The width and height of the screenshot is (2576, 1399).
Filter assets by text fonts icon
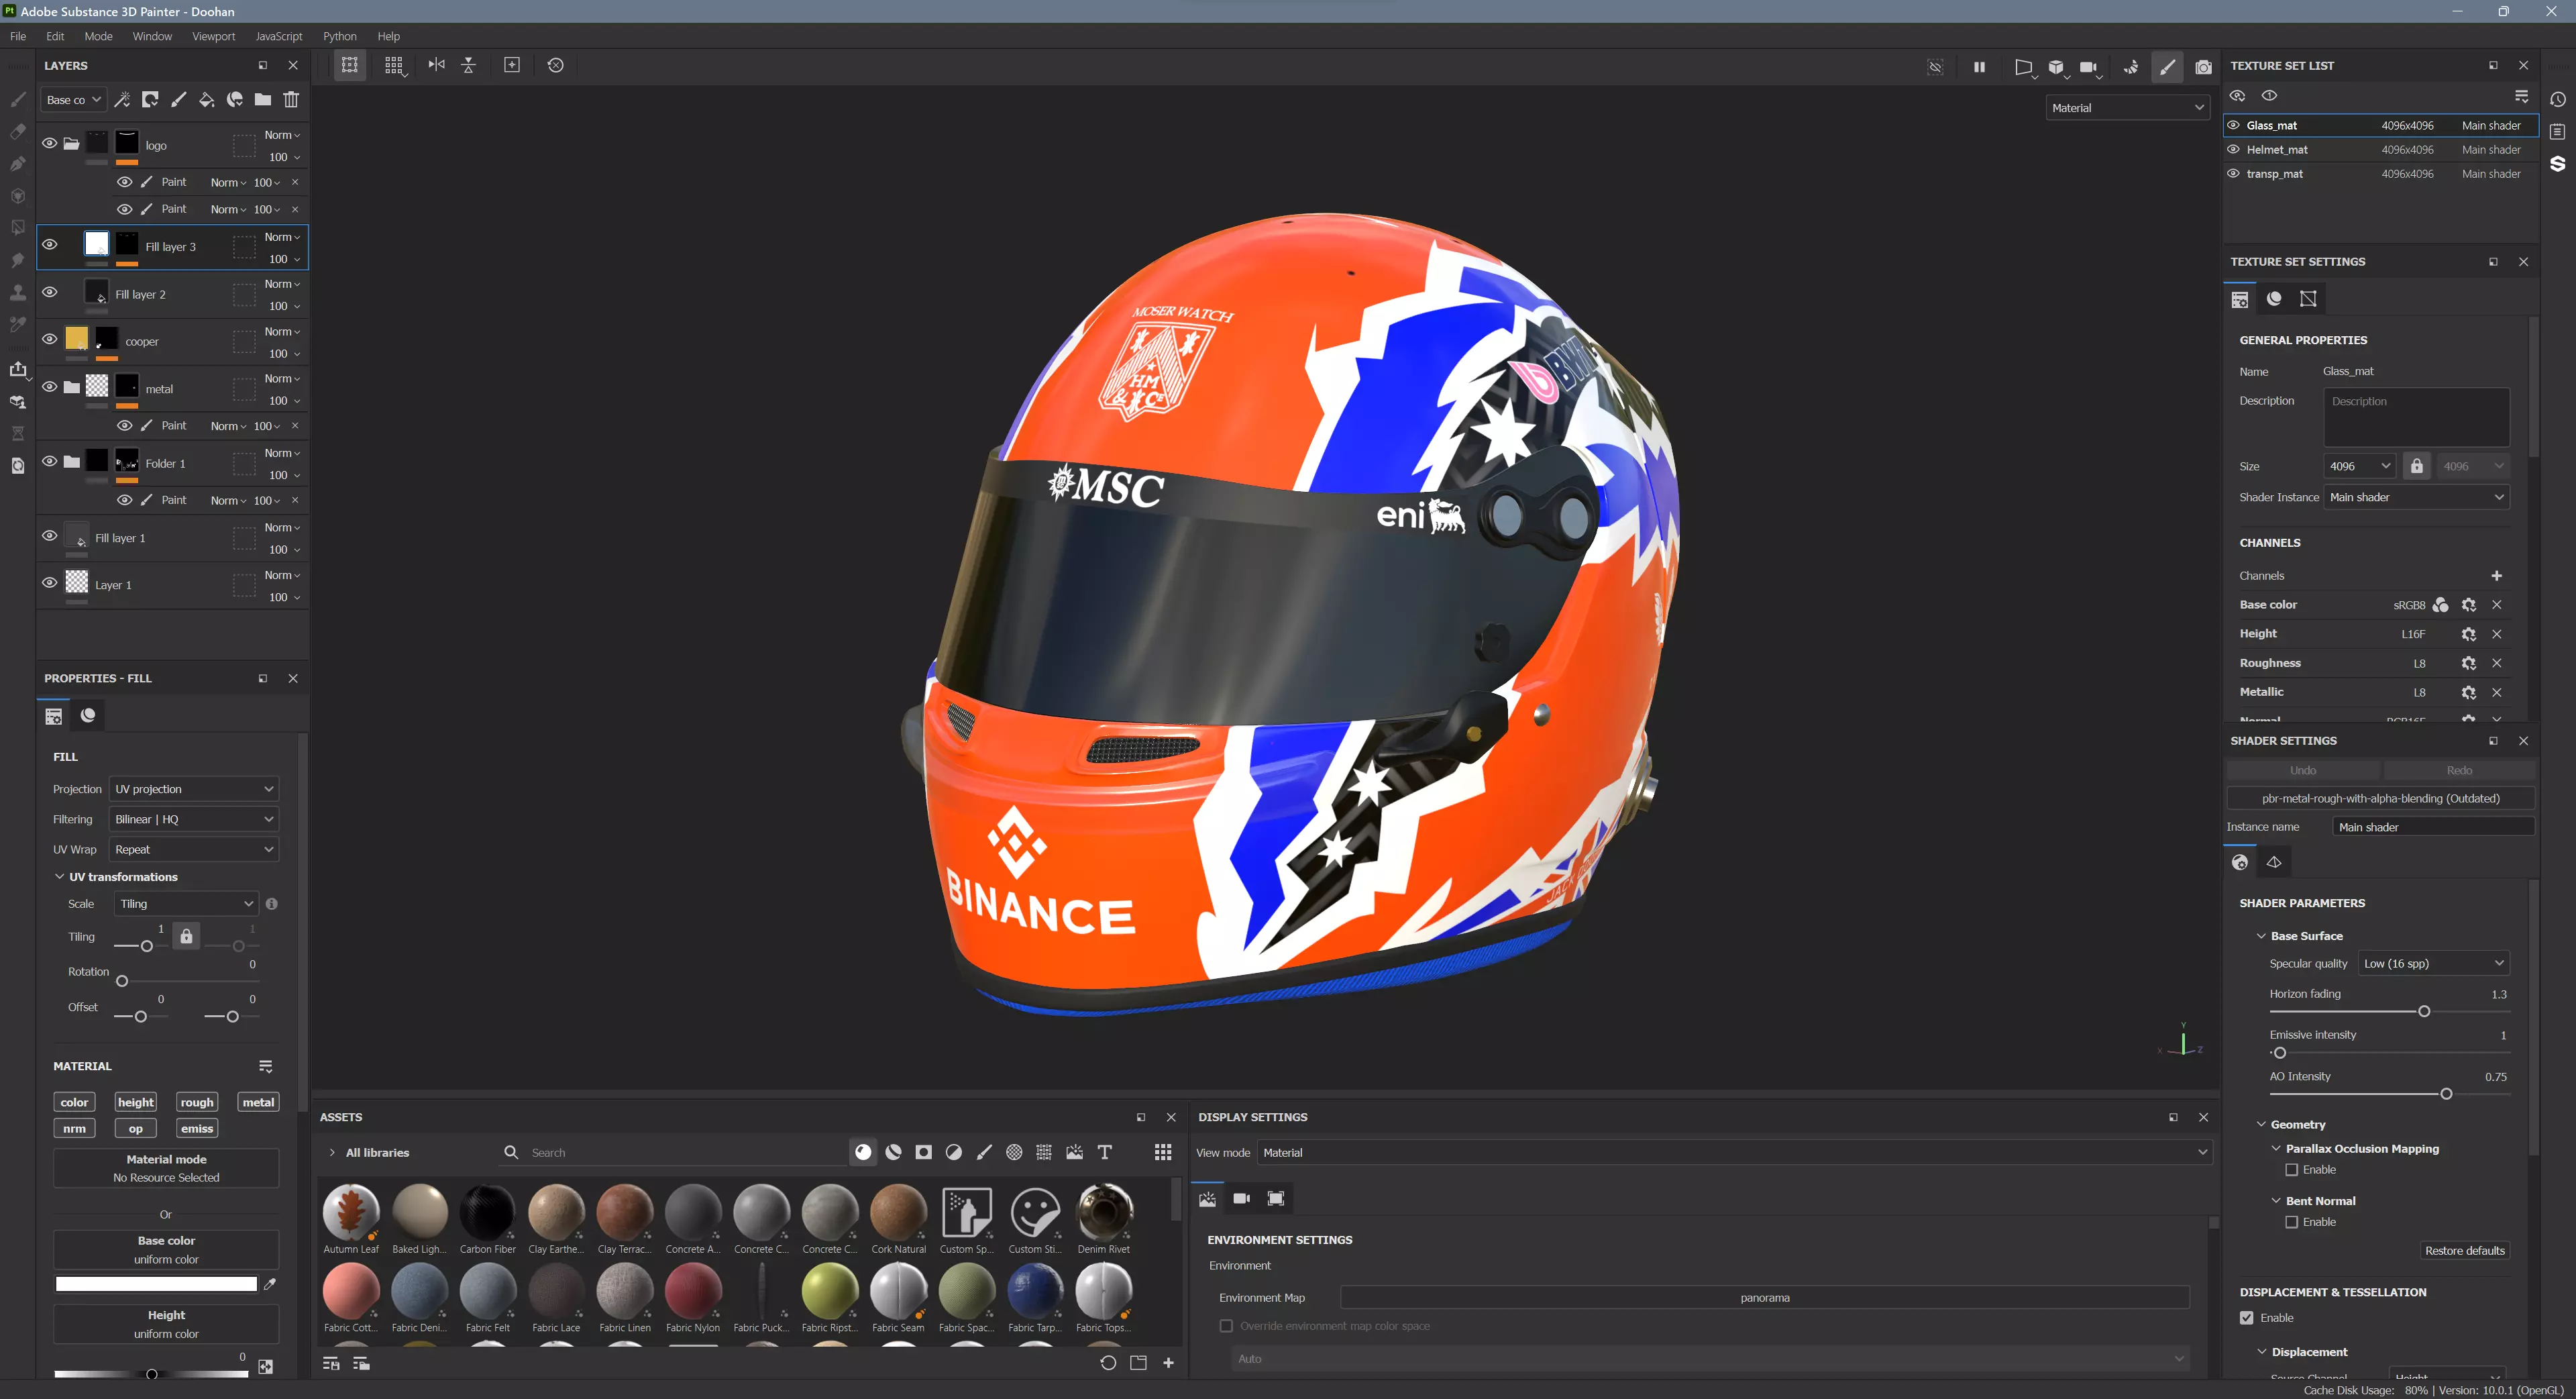(1105, 1152)
